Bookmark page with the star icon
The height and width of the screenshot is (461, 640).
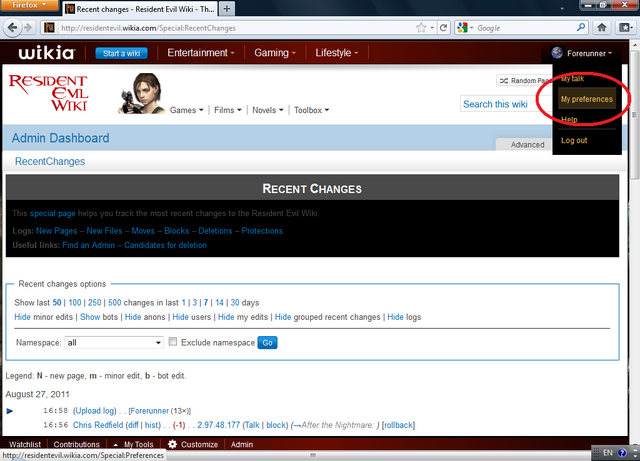[x=421, y=28]
